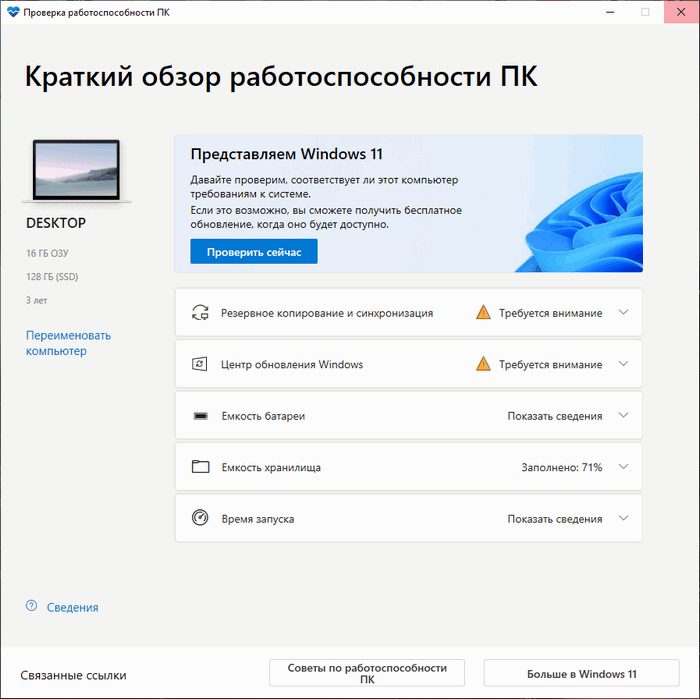The image size is (700, 699).
Task: Click Советы по работоспособности ПК button
Action: coord(367,673)
